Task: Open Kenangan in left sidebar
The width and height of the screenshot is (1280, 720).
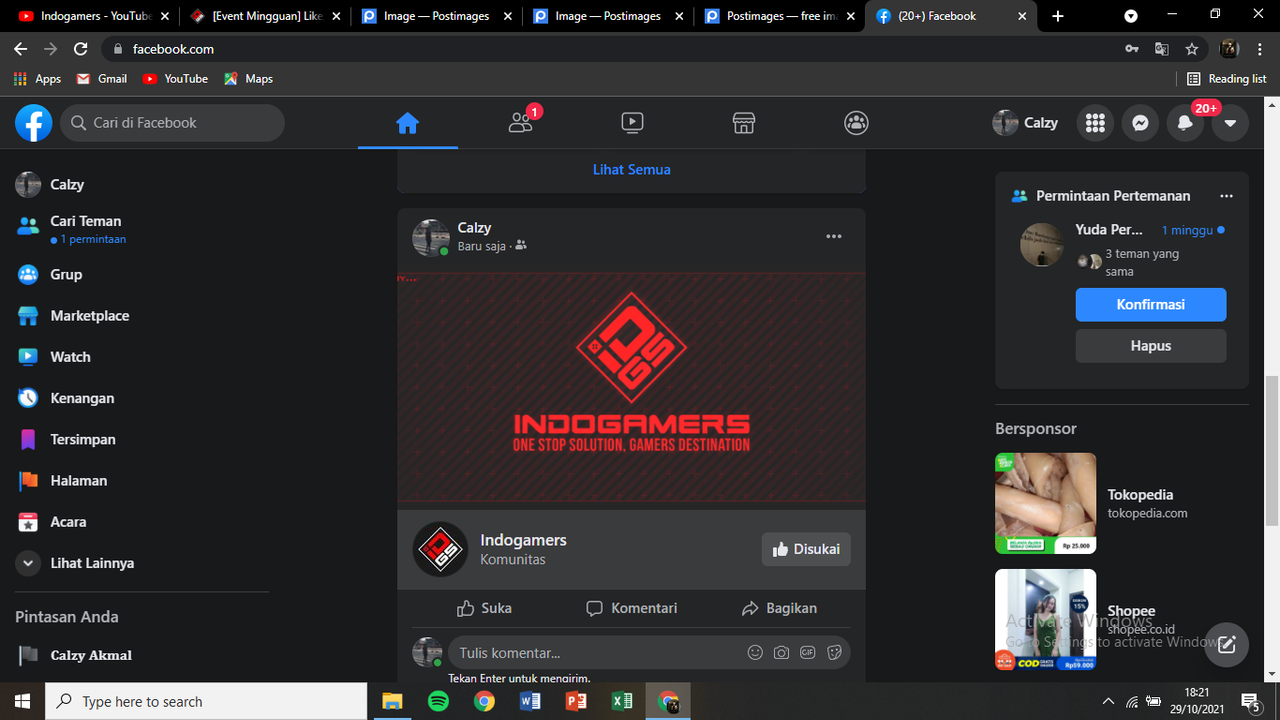Action: [x=140, y=398]
